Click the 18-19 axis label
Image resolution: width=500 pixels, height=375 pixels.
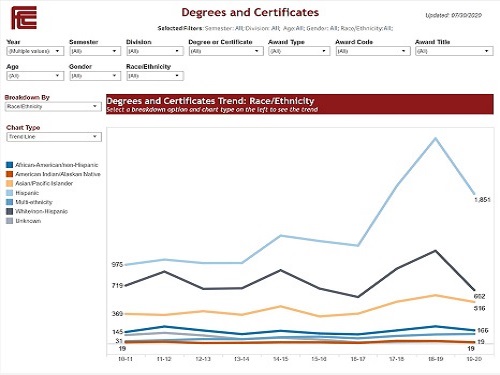tap(435, 359)
